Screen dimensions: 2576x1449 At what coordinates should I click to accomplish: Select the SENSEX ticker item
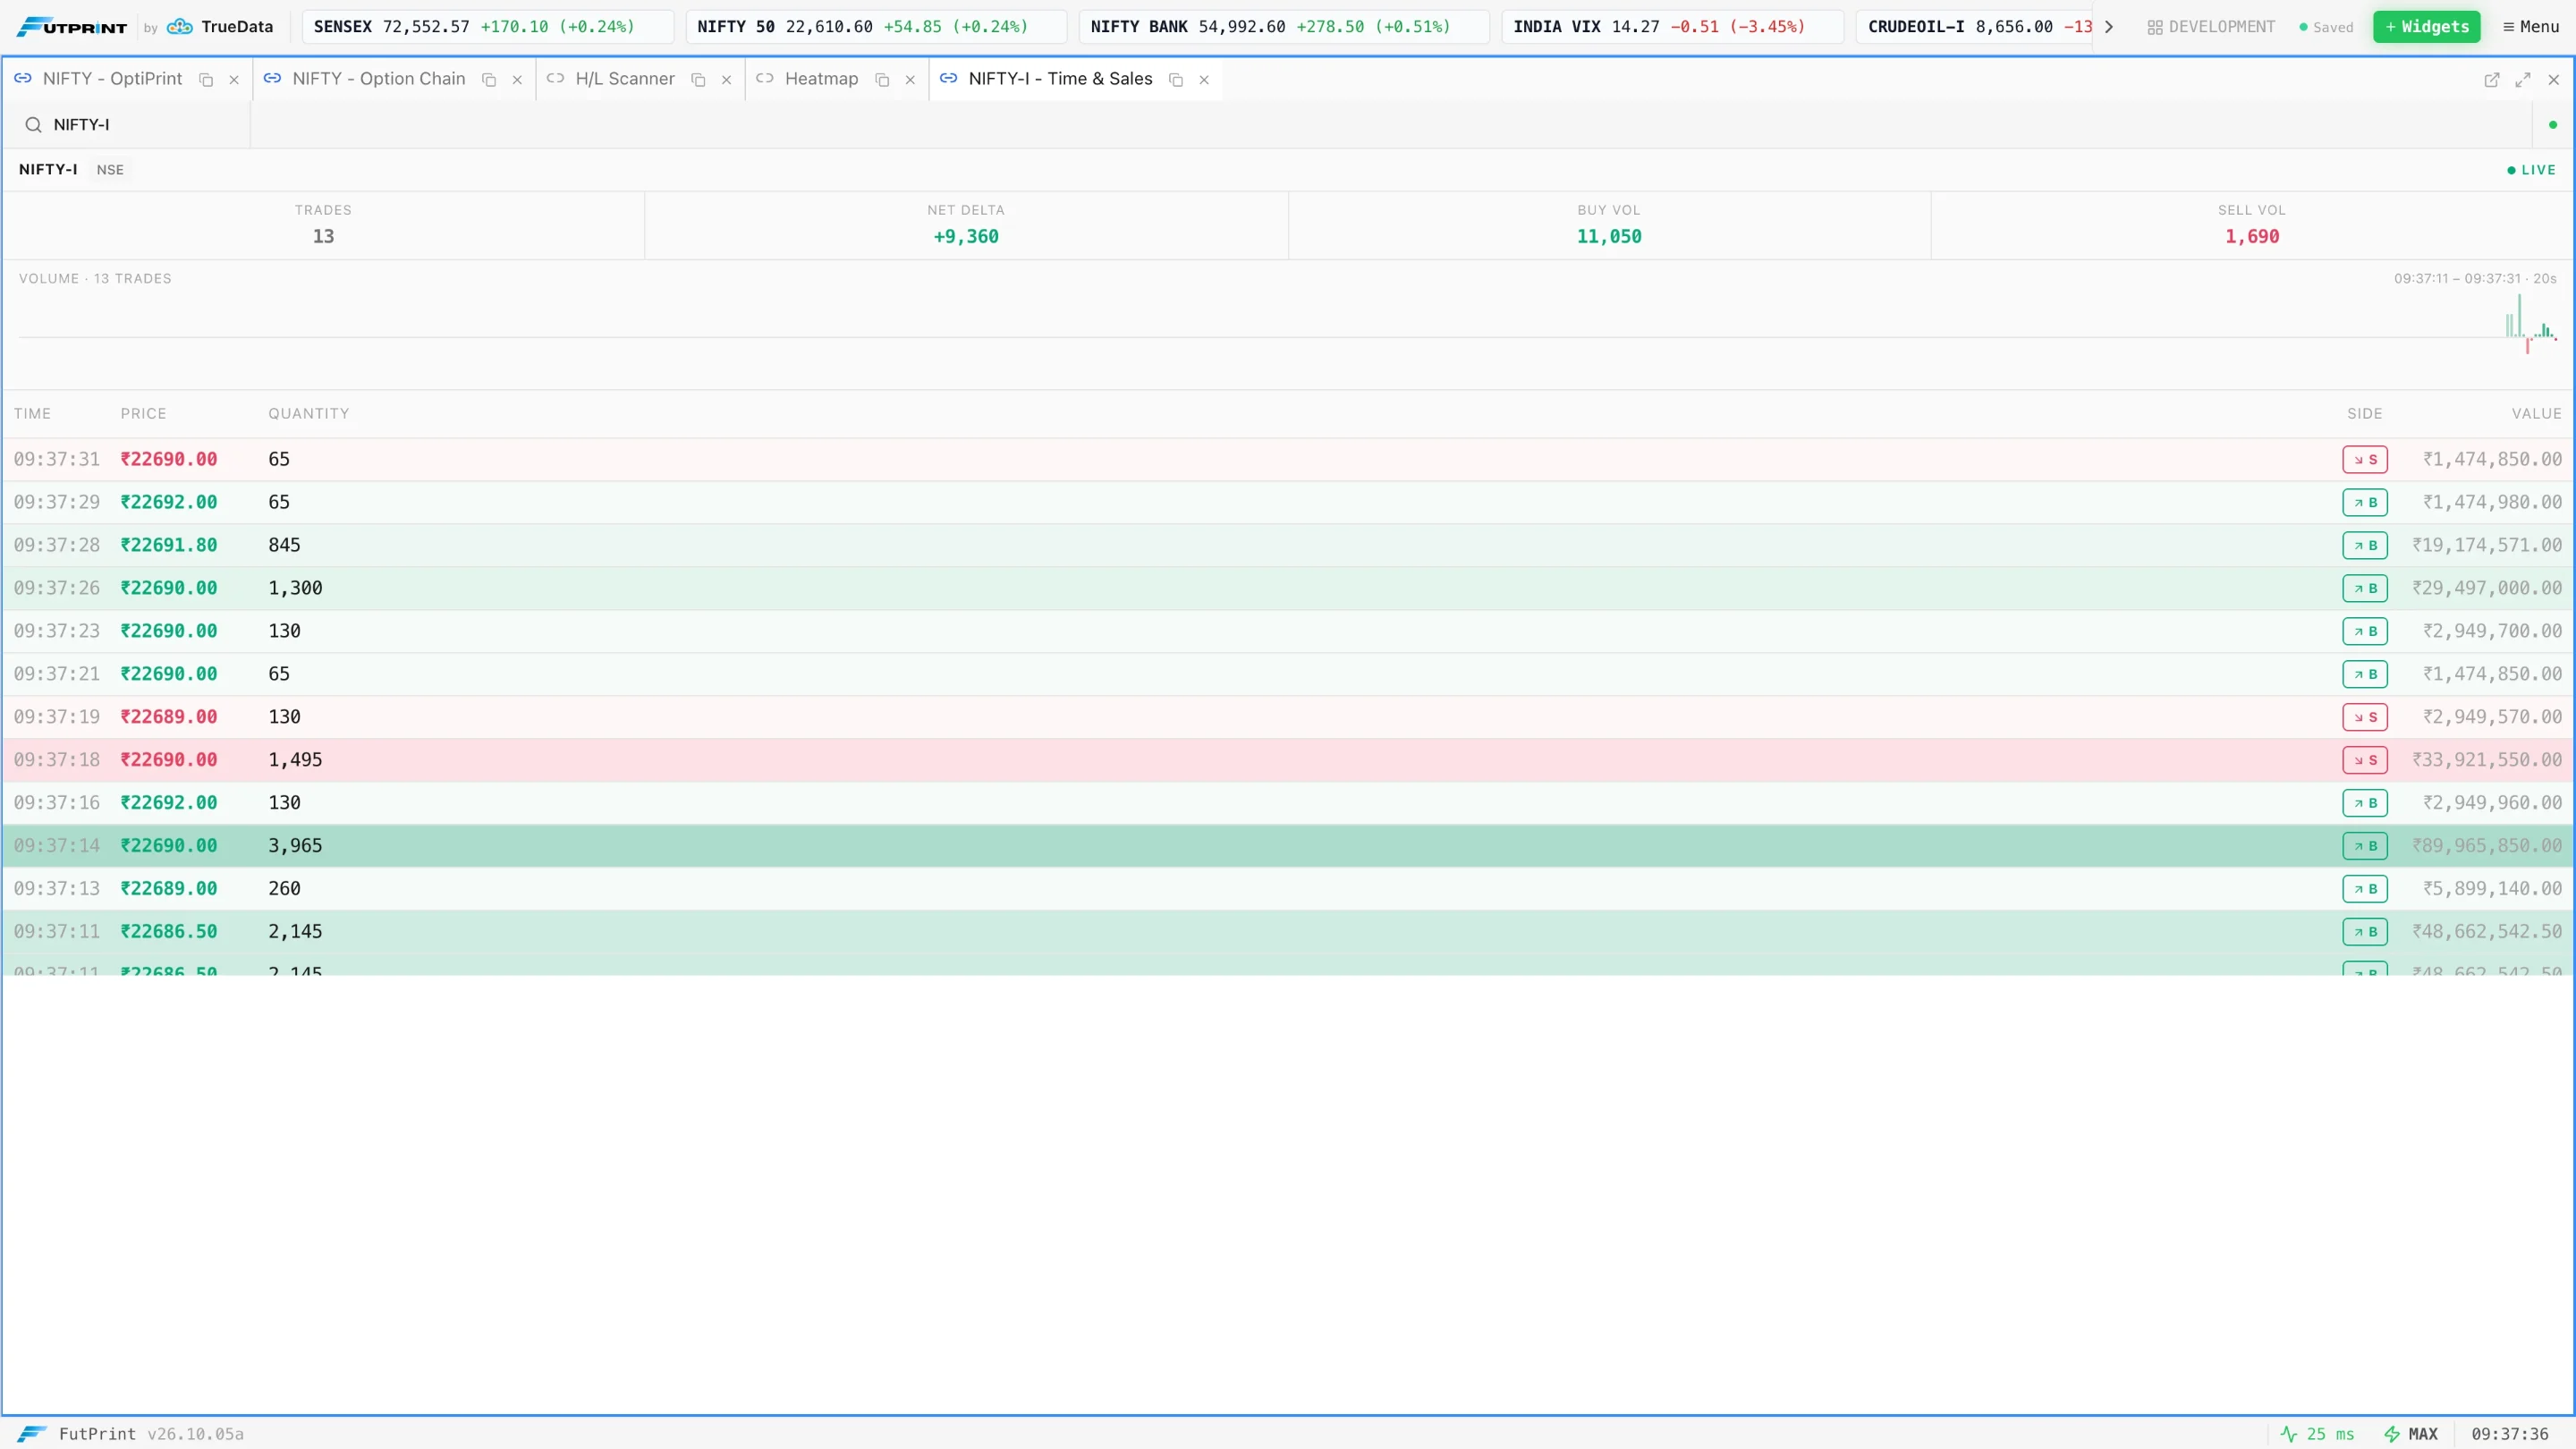coord(488,27)
